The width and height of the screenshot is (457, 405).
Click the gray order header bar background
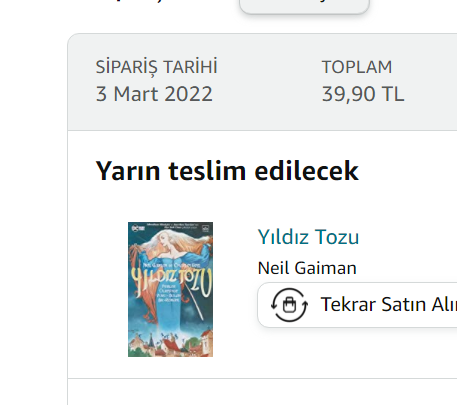click(262, 82)
